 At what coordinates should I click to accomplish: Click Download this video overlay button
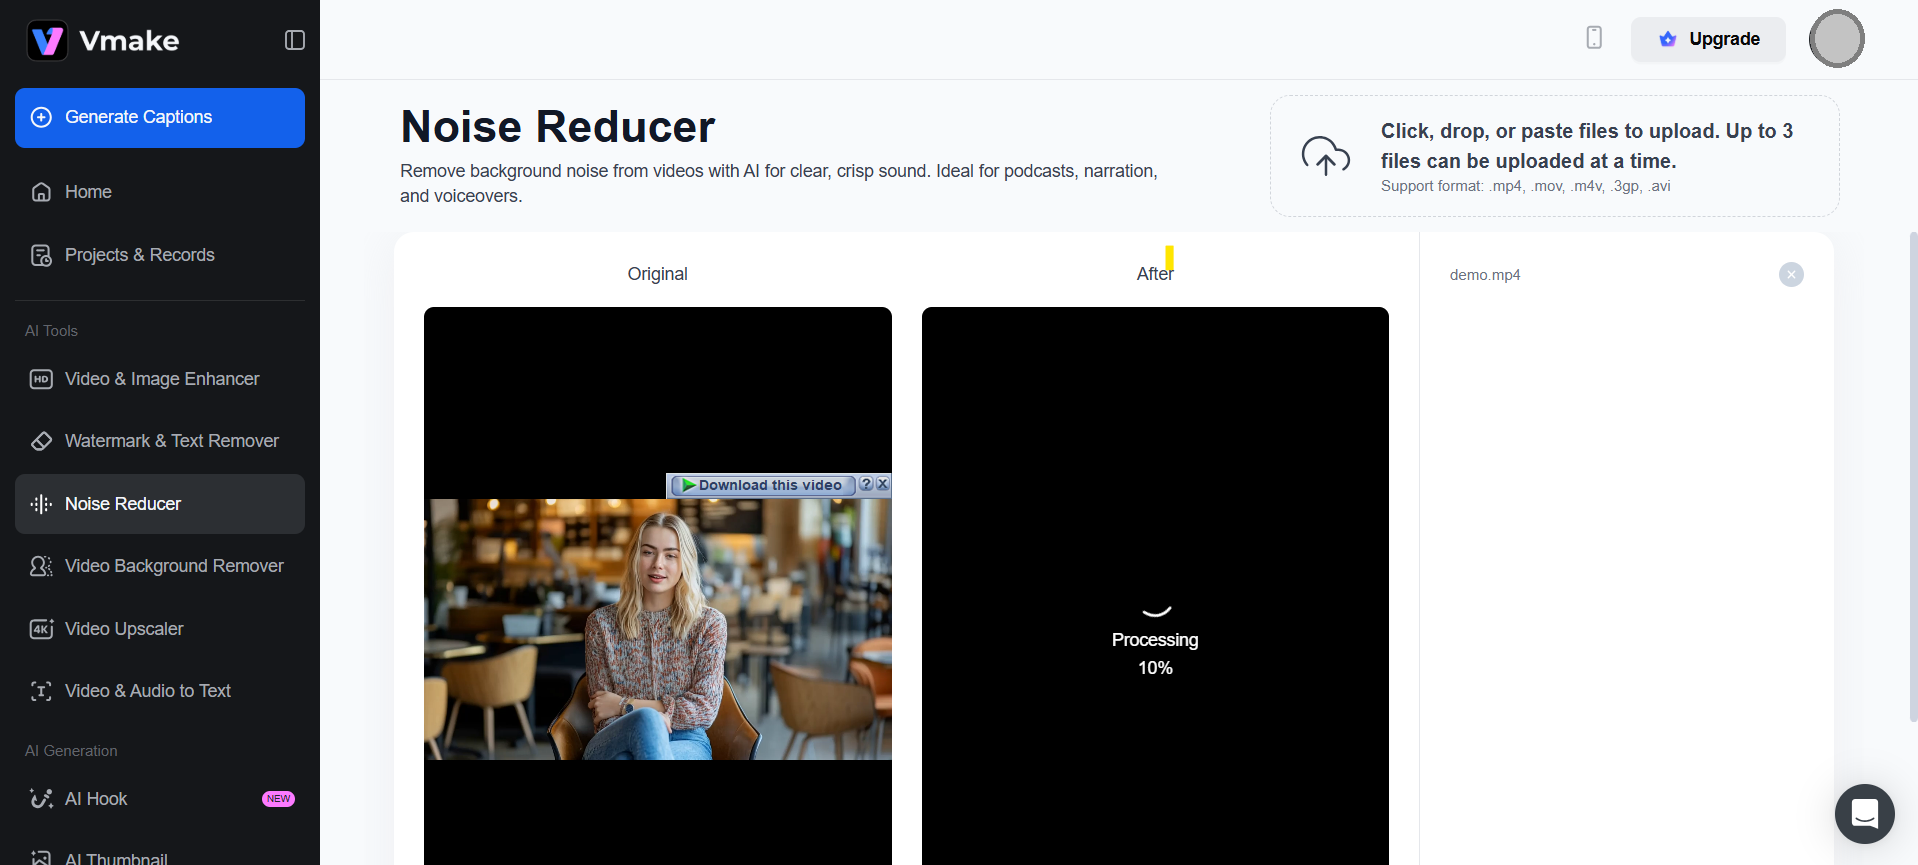click(x=763, y=485)
